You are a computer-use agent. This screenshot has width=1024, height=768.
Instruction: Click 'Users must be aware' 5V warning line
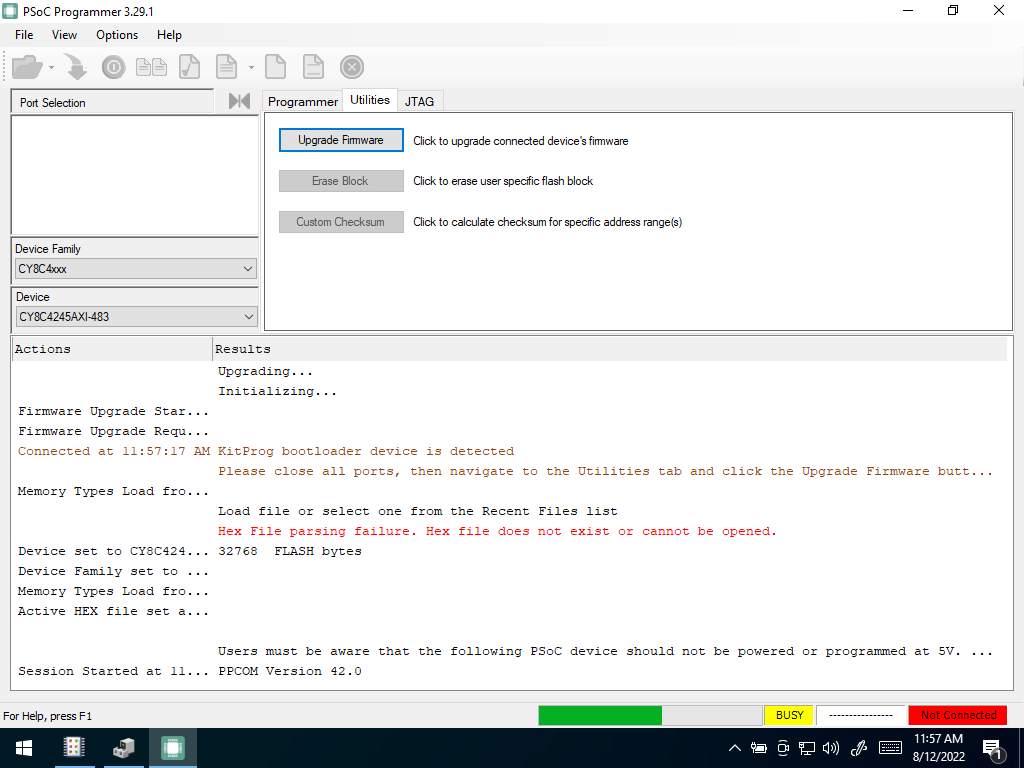coord(605,651)
